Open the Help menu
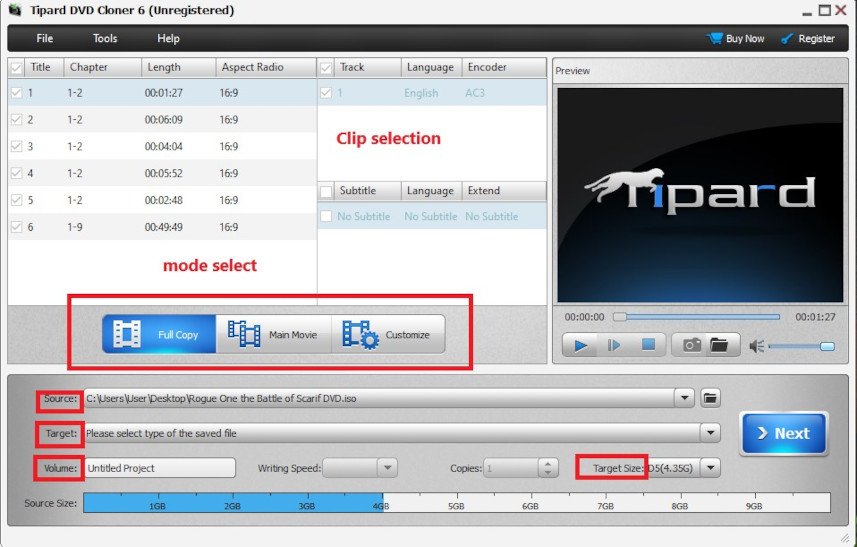This screenshot has height=547, width=857. pos(168,38)
